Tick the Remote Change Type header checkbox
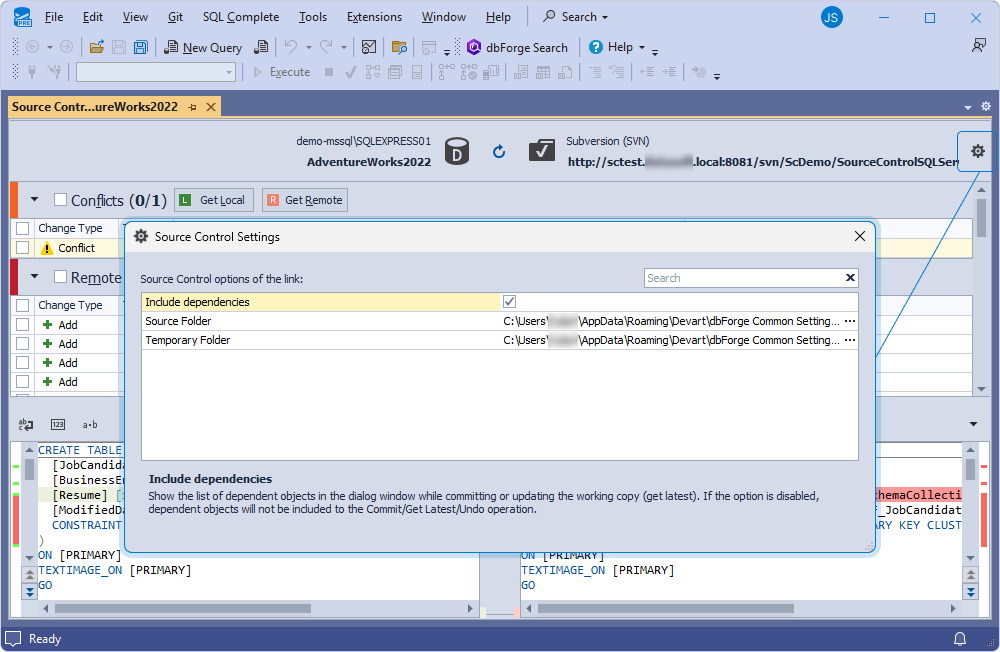 (x=22, y=305)
